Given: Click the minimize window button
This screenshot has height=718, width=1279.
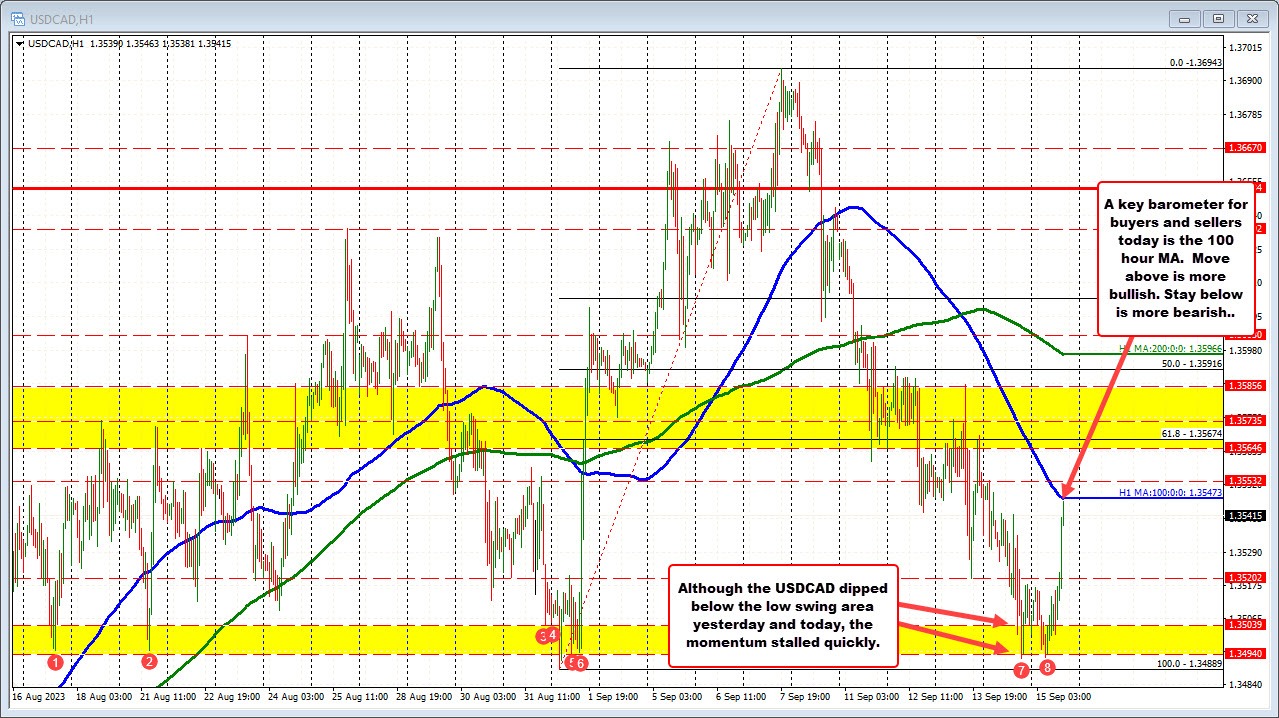Looking at the screenshot, I should tap(1183, 18).
